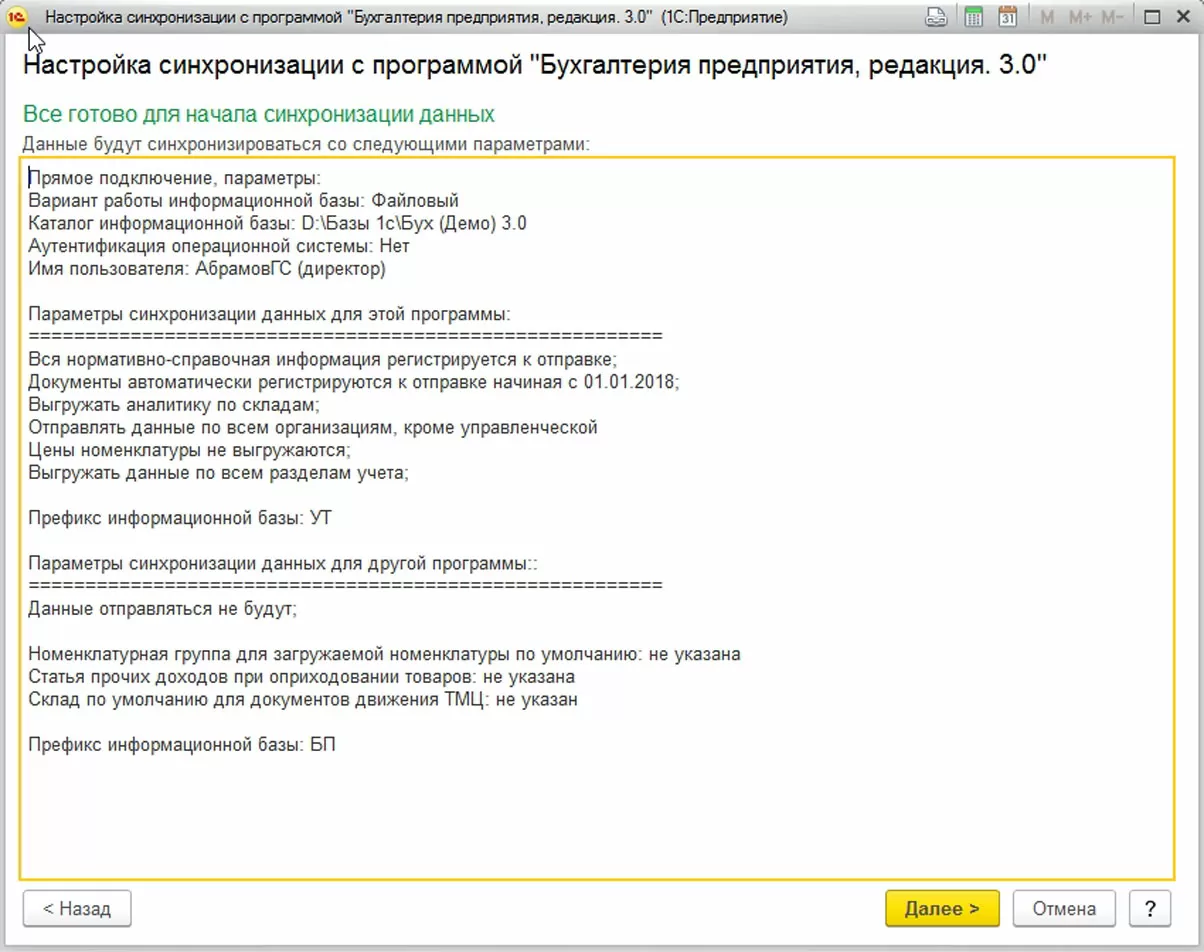This screenshot has height=952, width=1204.
Task: Open help with the question mark button
Action: tap(1150, 909)
